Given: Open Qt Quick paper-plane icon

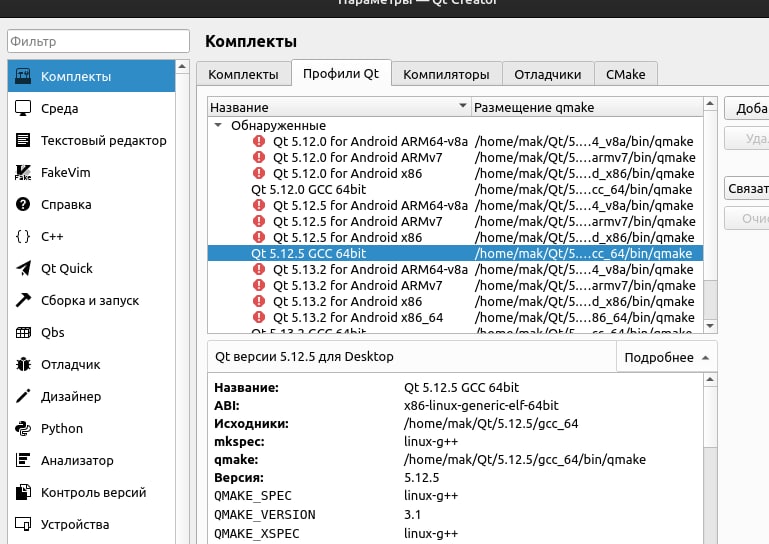Looking at the screenshot, I should pyautogui.click(x=23, y=268).
